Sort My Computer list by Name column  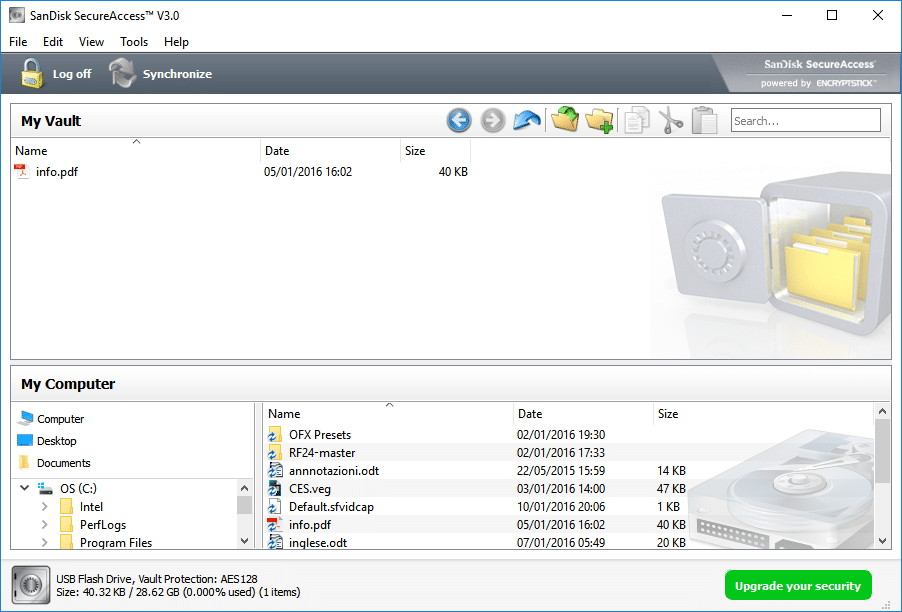click(x=389, y=414)
